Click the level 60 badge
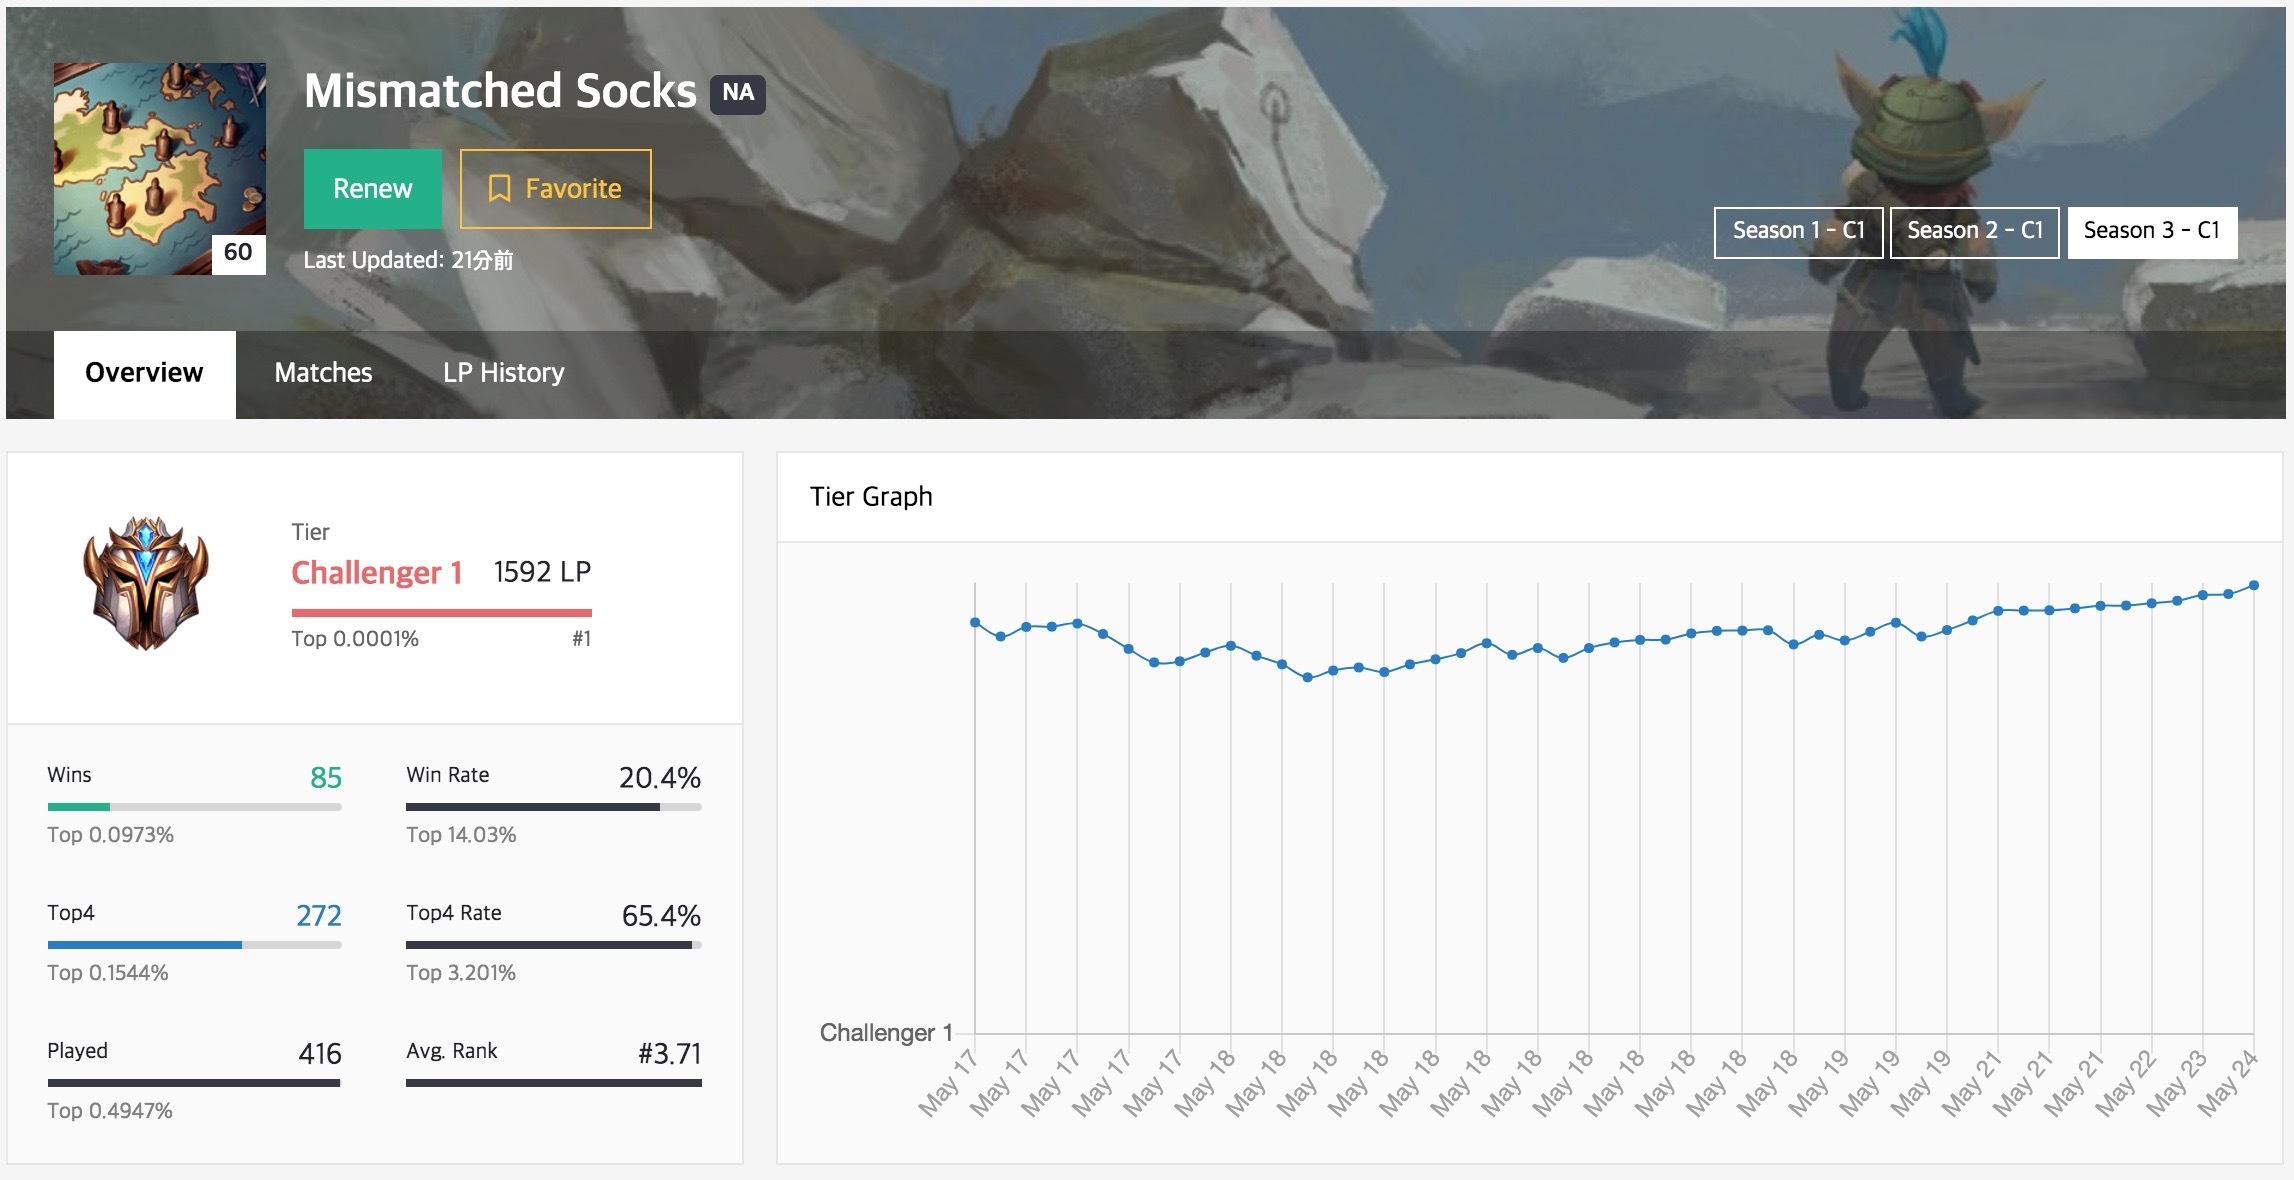Viewport: 2294px width, 1180px height. [238, 253]
